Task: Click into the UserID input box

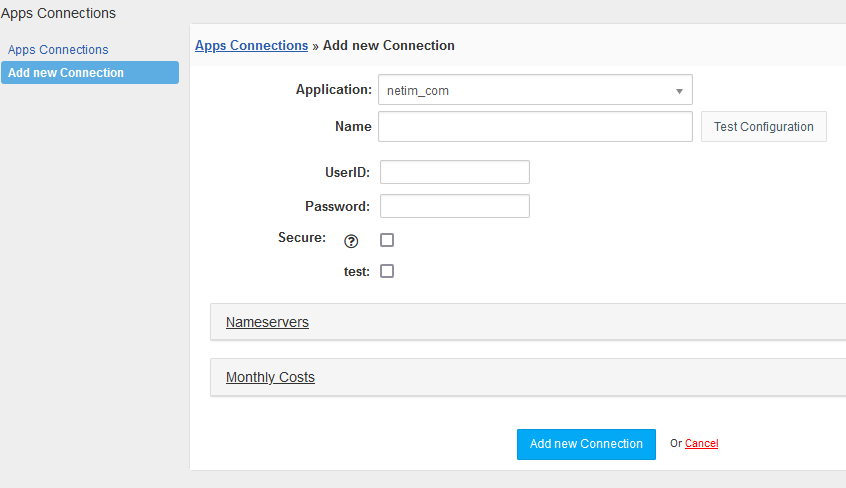Action: point(455,172)
